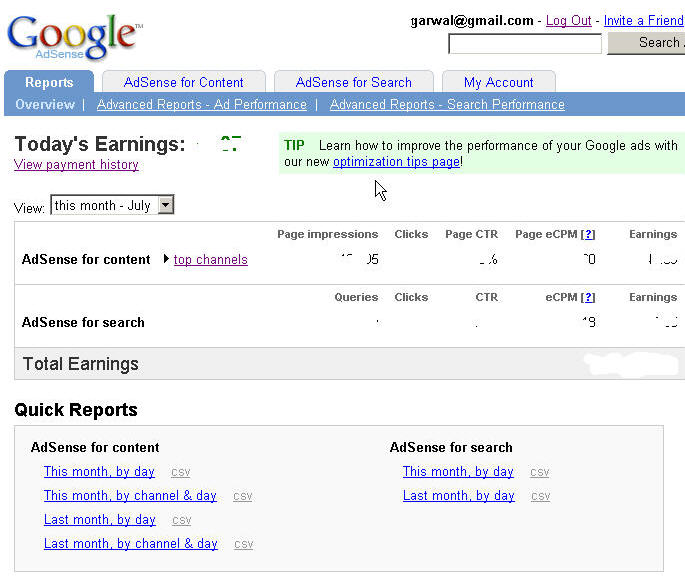Open View payment history
This screenshot has height=579, width=685.
coord(76,165)
